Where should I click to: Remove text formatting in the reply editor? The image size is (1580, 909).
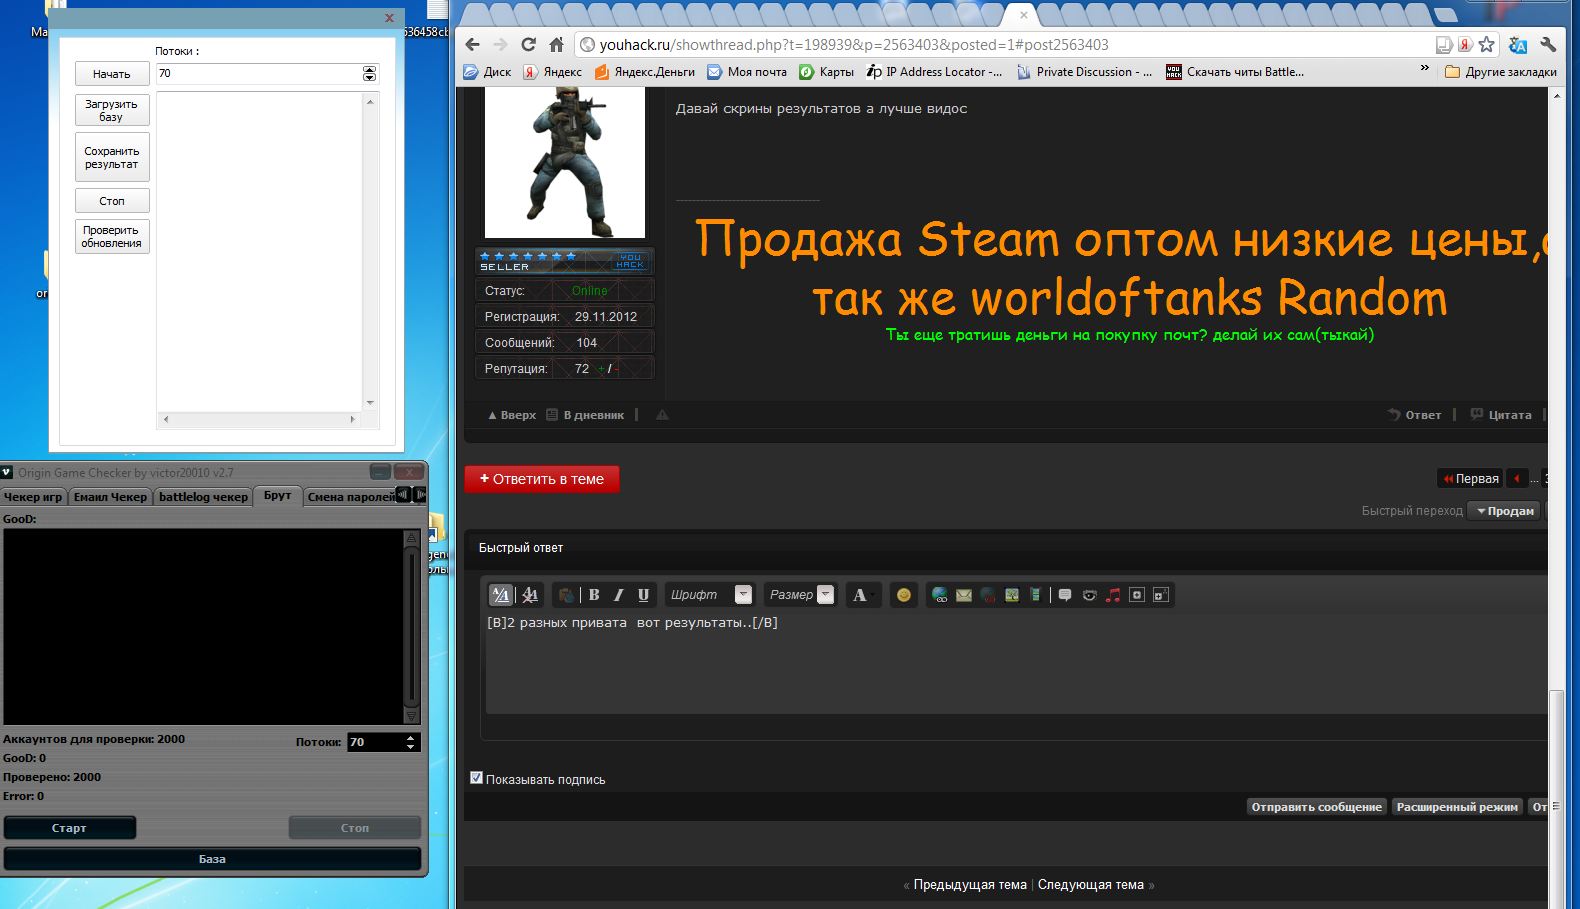pos(530,595)
